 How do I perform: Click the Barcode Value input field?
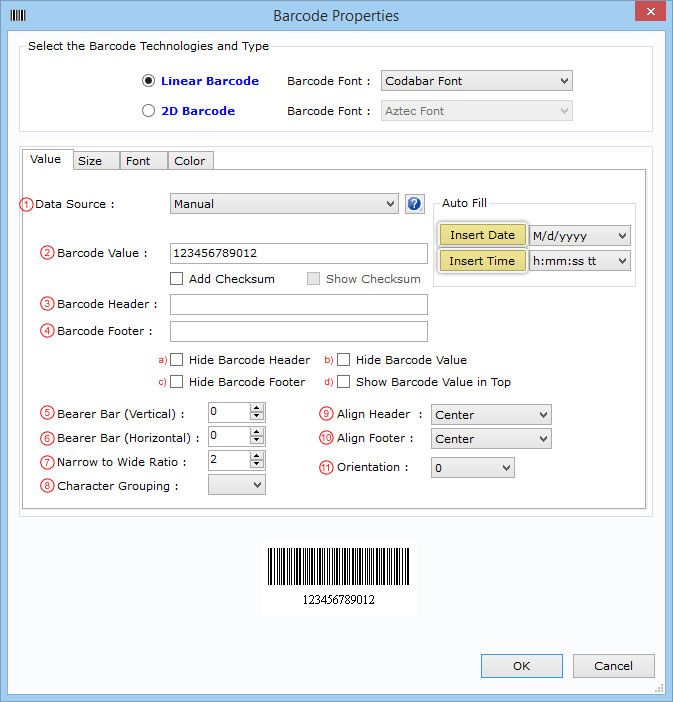point(299,253)
